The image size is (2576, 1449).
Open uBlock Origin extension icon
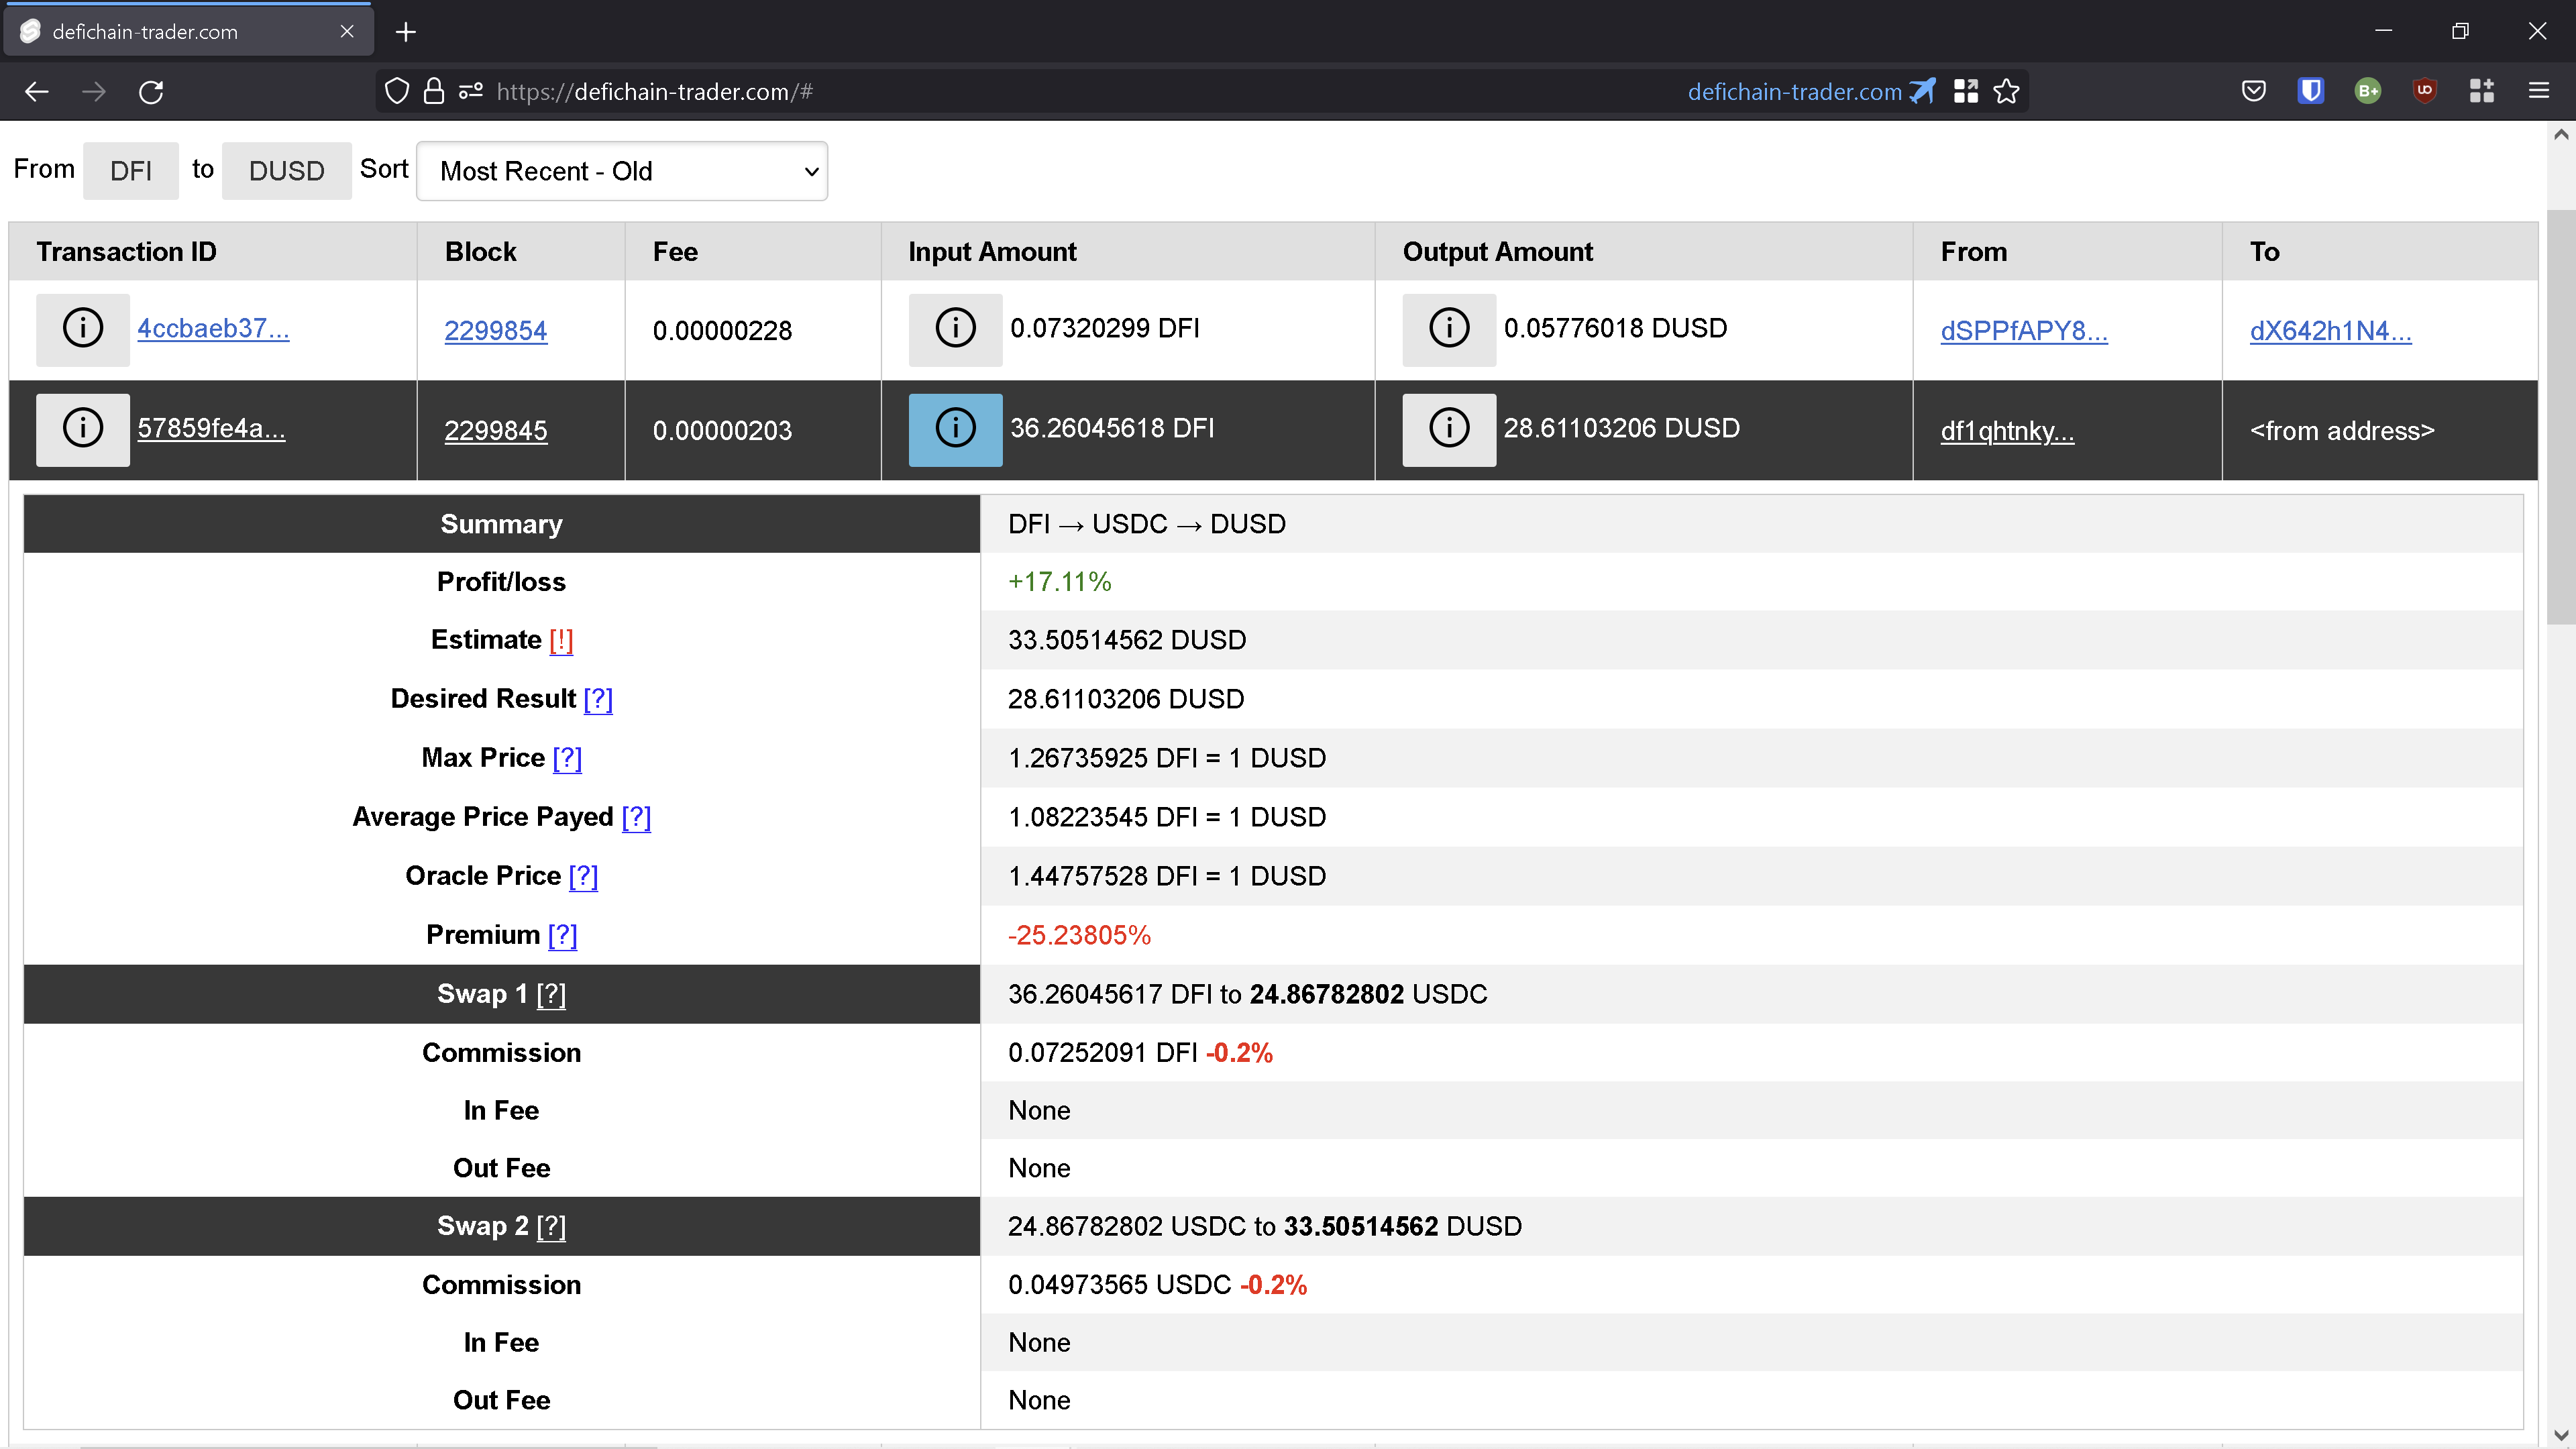pyautogui.click(x=2424, y=92)
